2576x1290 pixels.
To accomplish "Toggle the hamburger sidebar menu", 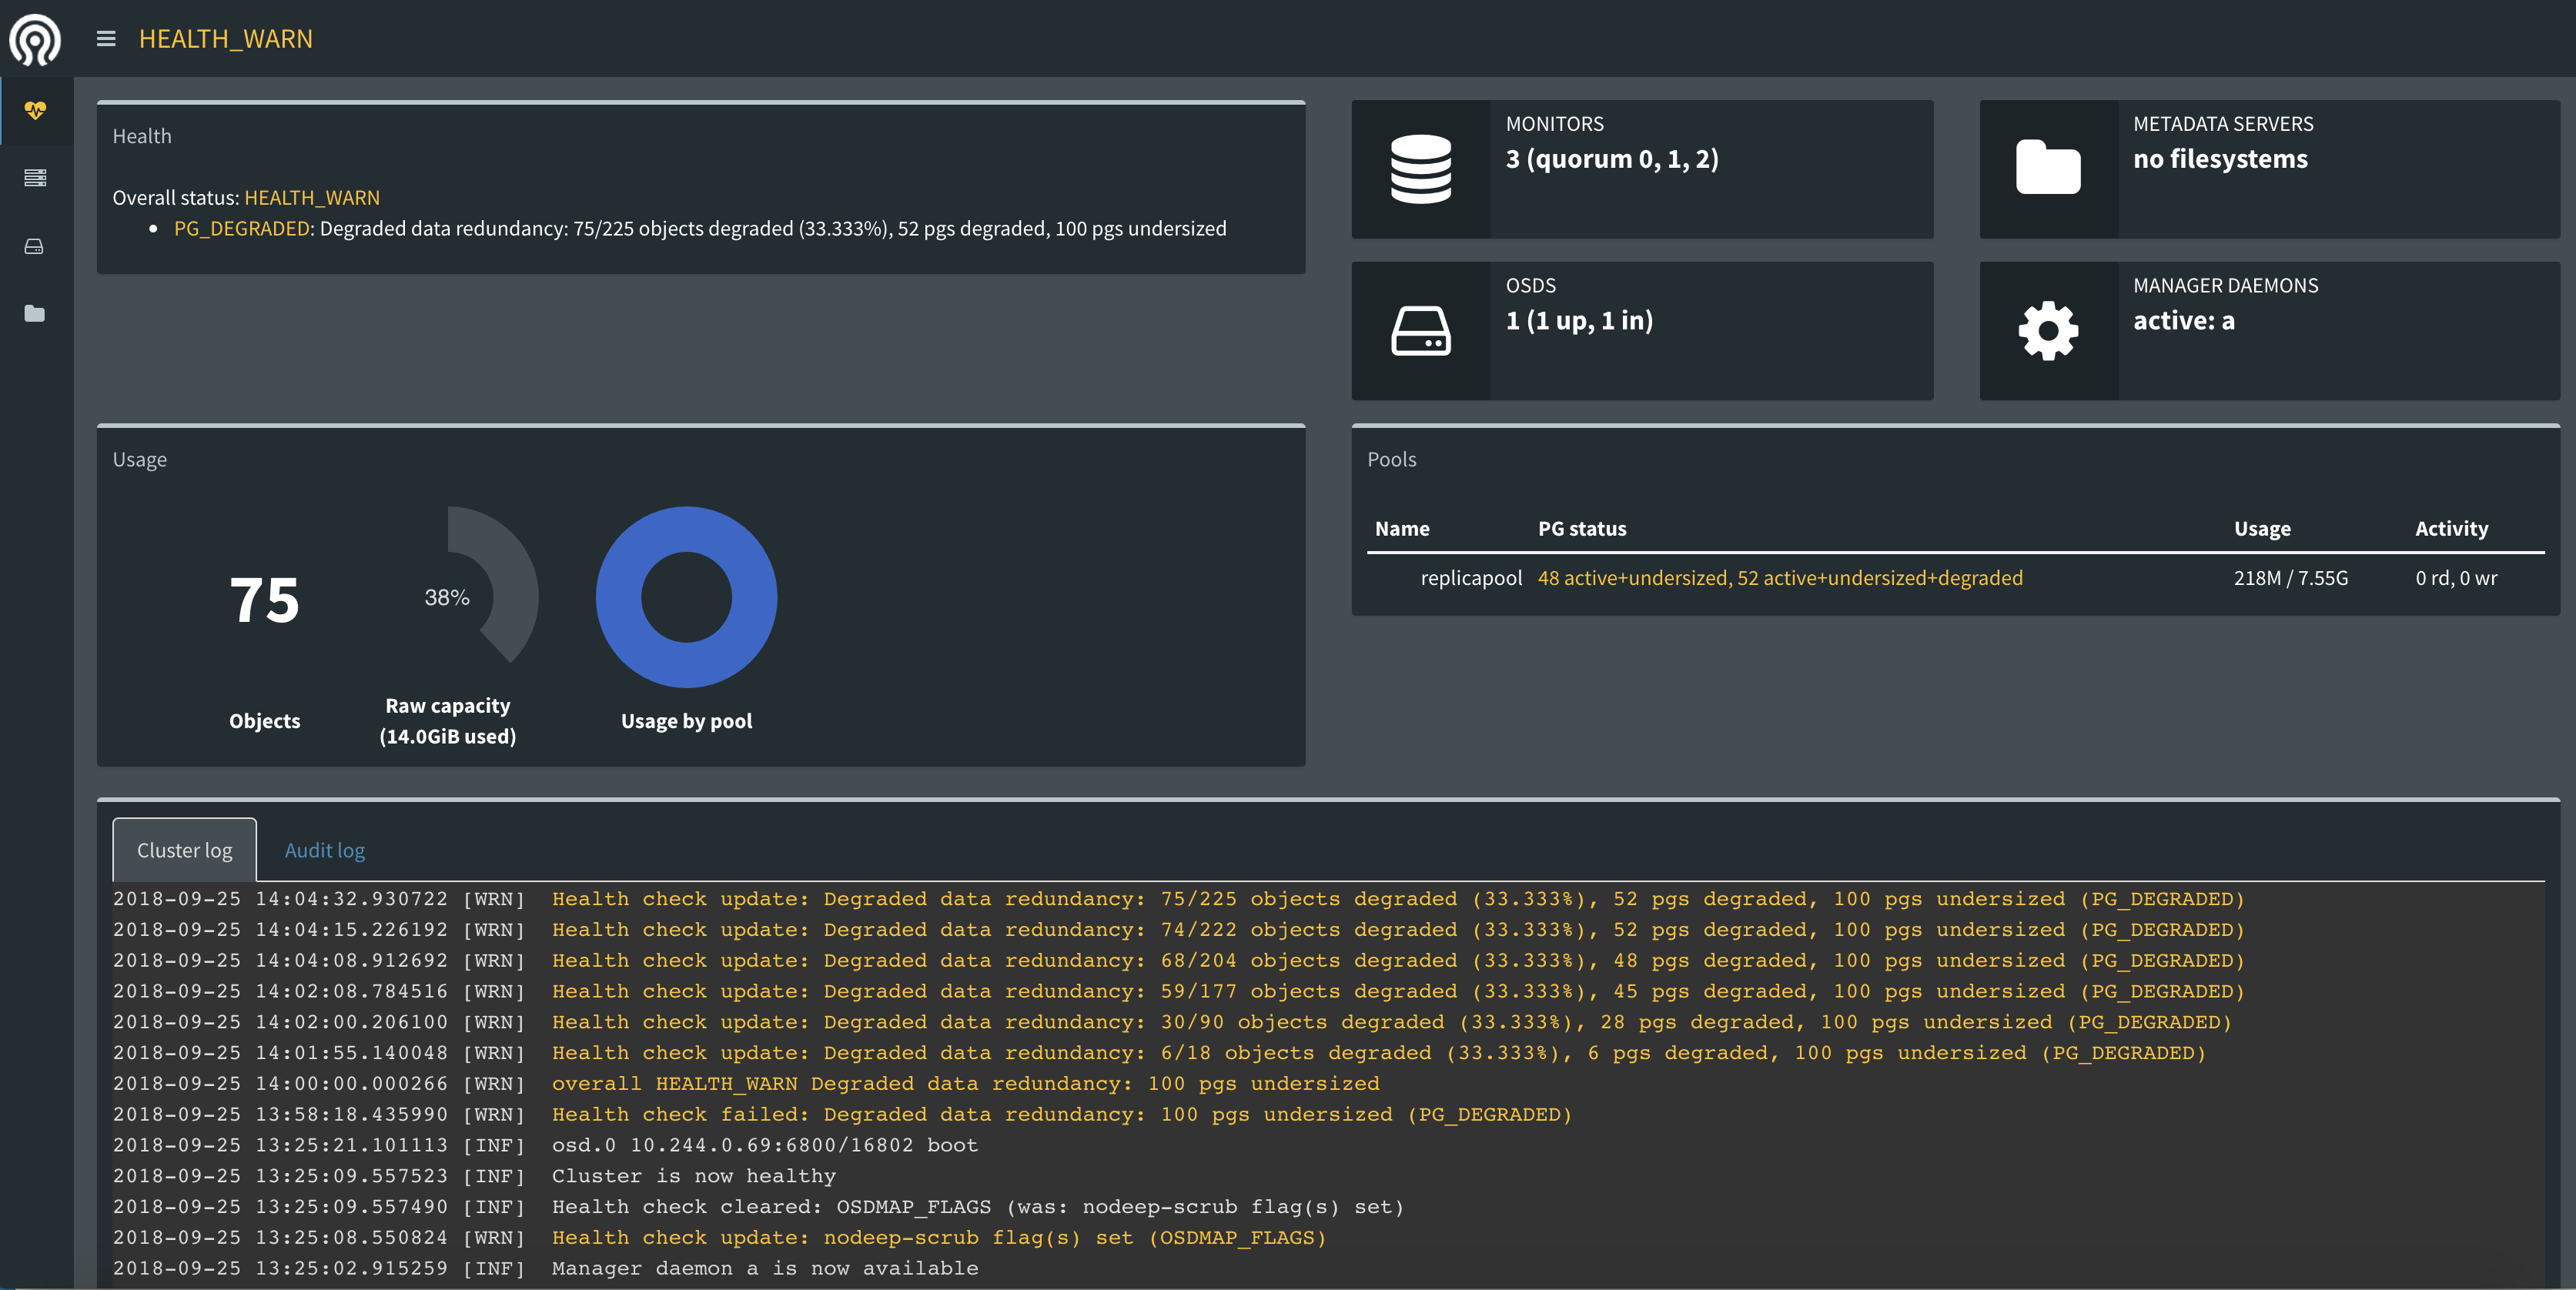I will pos(106,39).
